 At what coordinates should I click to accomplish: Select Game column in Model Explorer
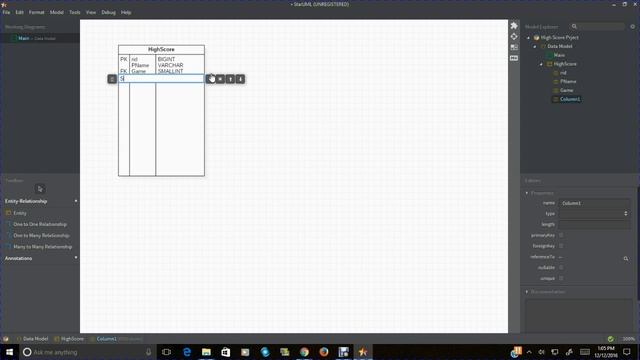(566, 90)
